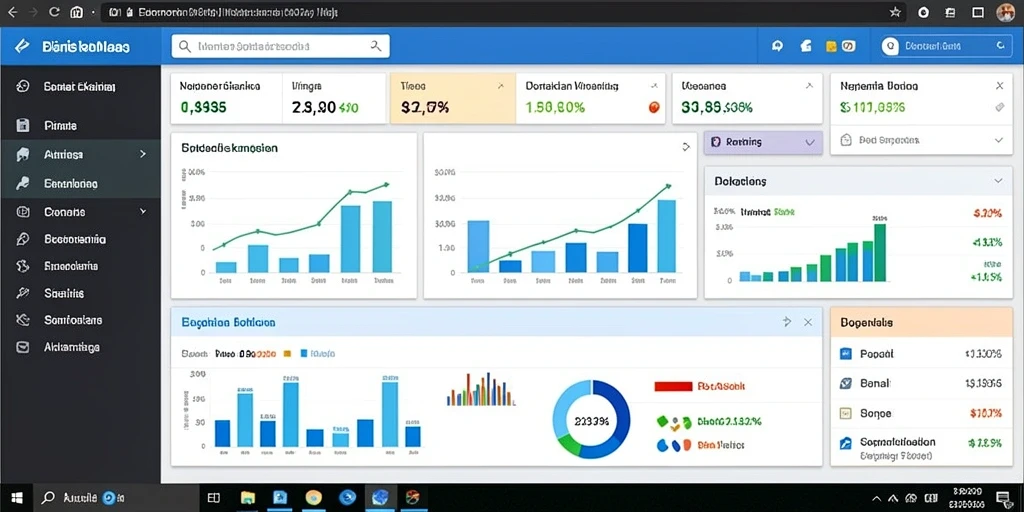Click the search field in the blue header
The width and height of the screenshot is (1024, 512).
[x=280, y=46]
